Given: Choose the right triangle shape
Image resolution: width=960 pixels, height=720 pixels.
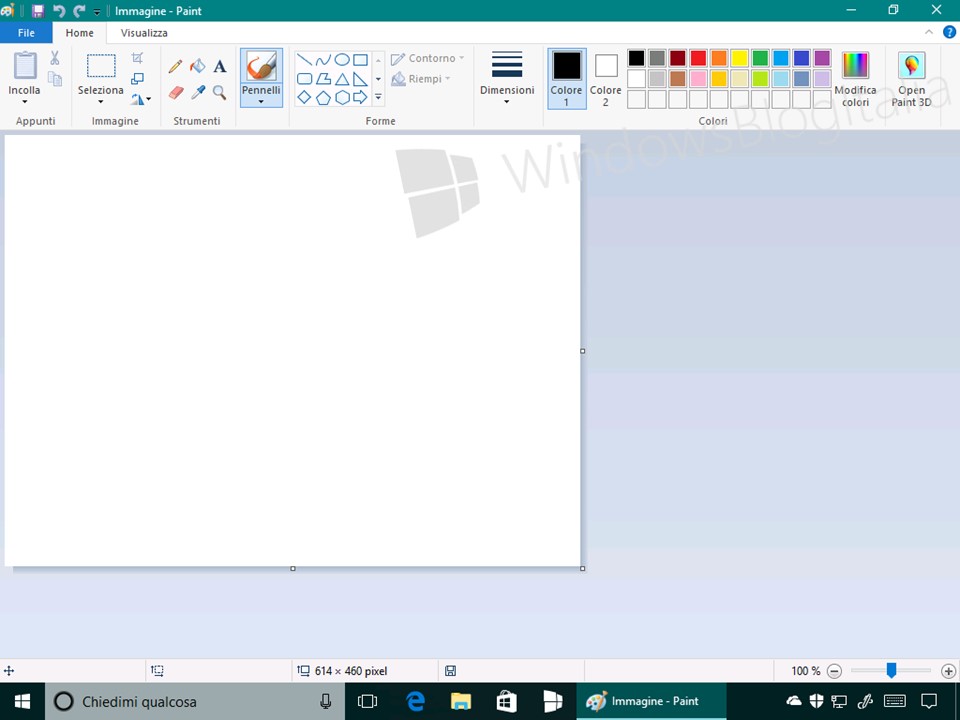Looking at the screenshot, I should [361, 78].
